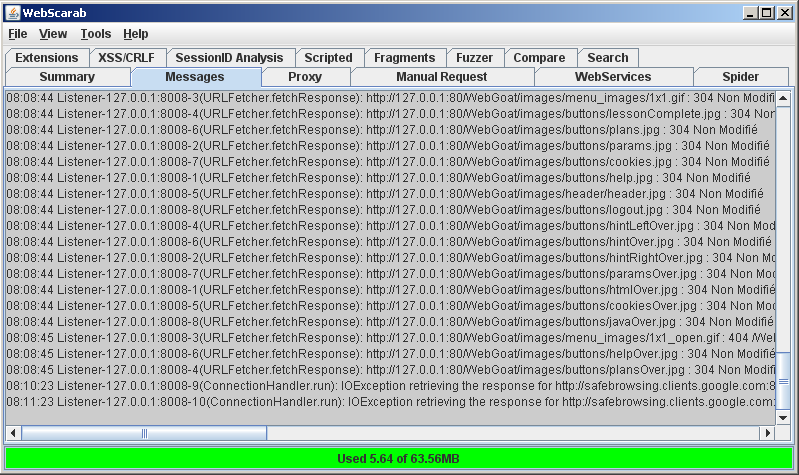Open the Help menu

pos(136,34)
